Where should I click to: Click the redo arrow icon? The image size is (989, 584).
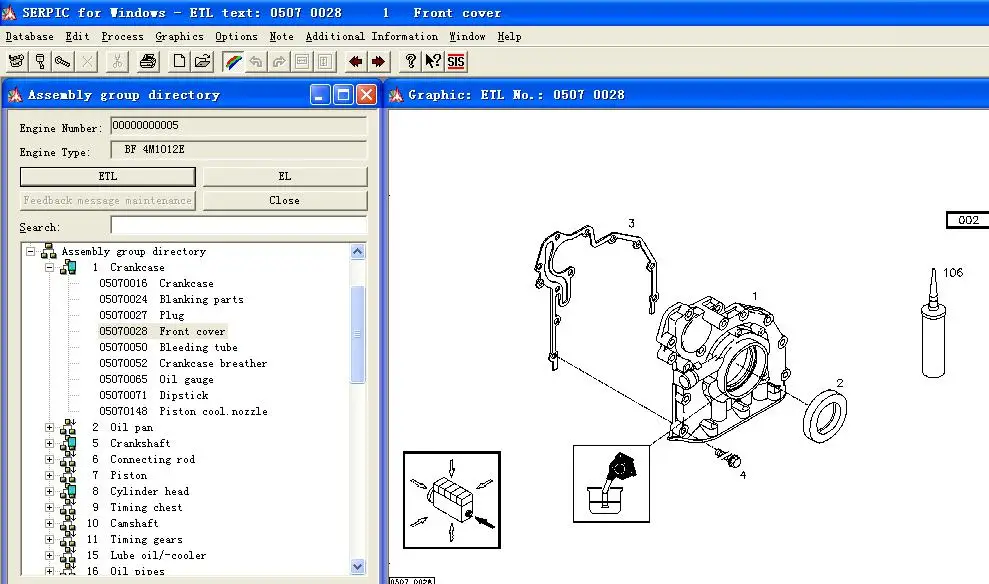(x=279, y=61)
